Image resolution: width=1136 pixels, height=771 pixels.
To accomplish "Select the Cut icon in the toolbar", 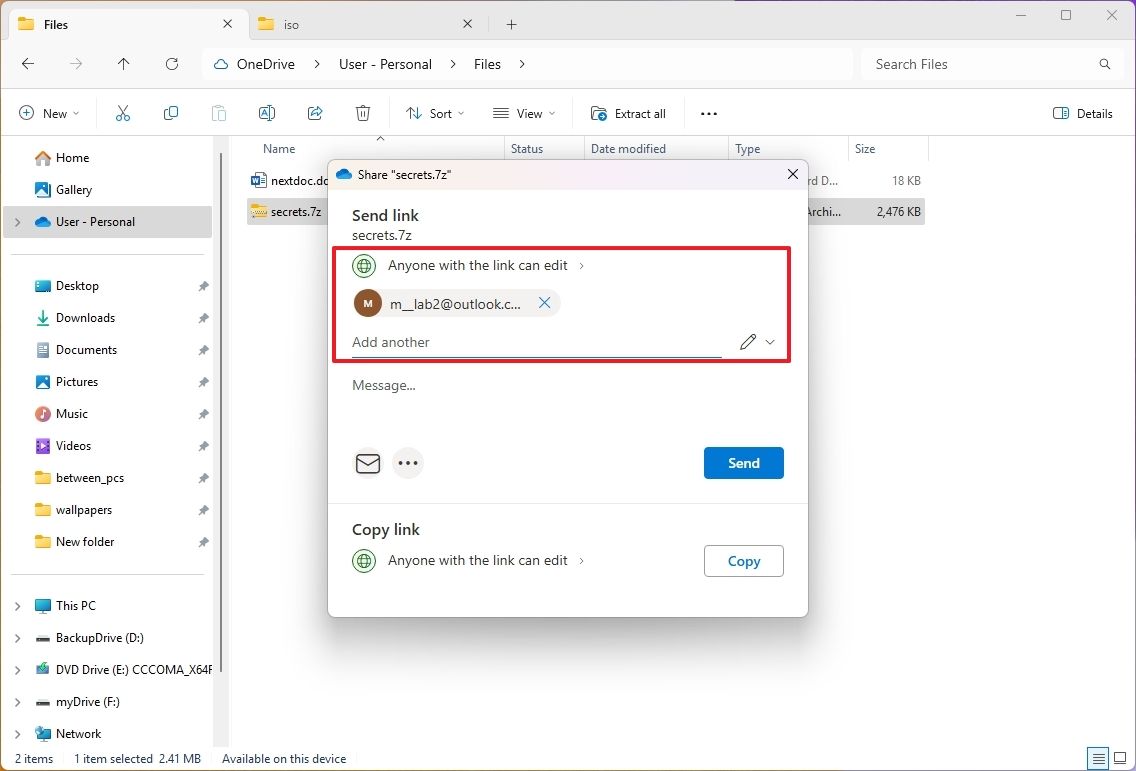I will click(123, 113).
